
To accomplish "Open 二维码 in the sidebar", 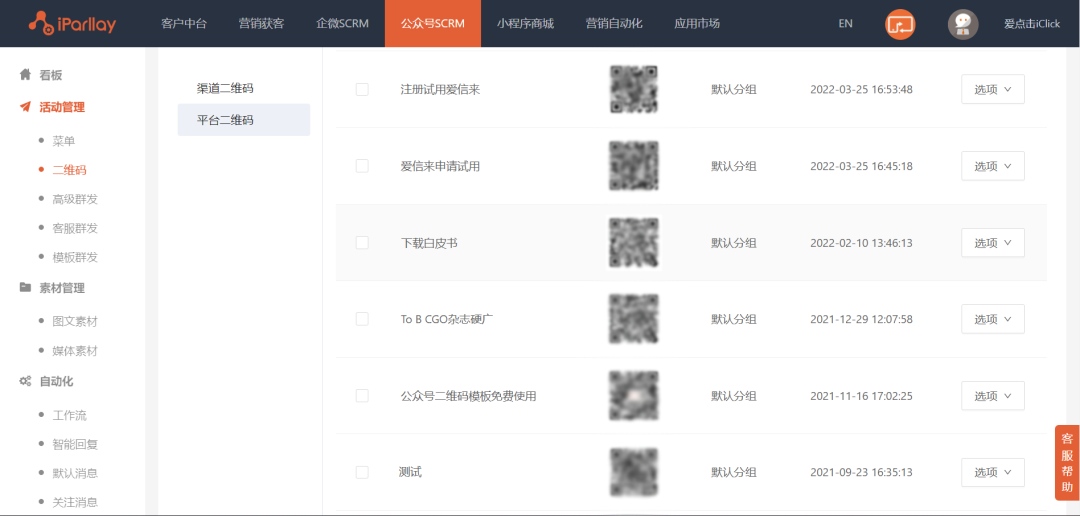I will click(70, 170).
